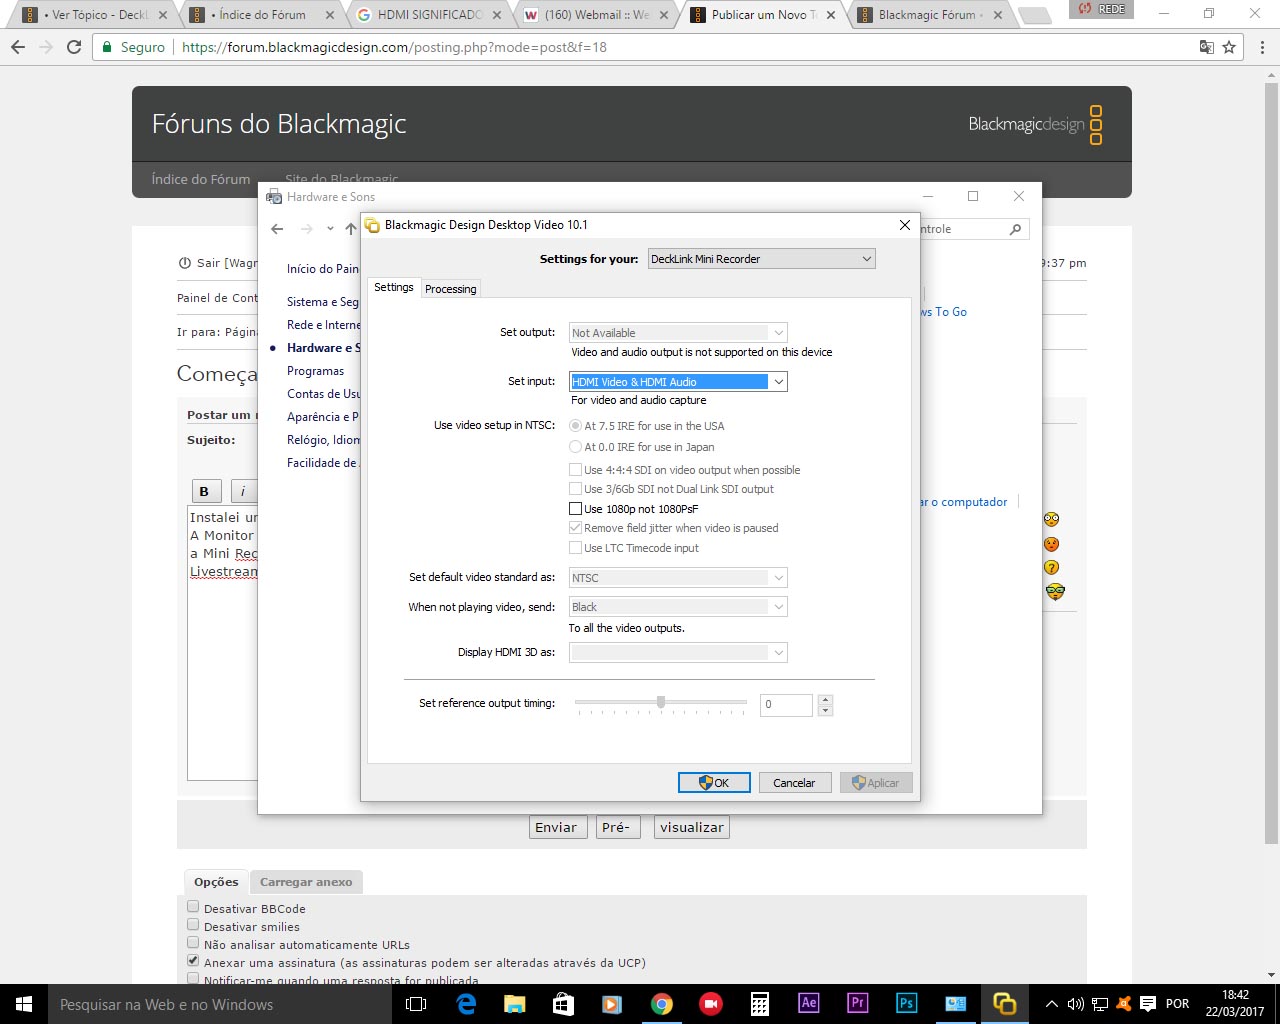Toggle Use 3/6Gb SDI not Dual Link
1280x1024 pixels.
click(575, 489)
